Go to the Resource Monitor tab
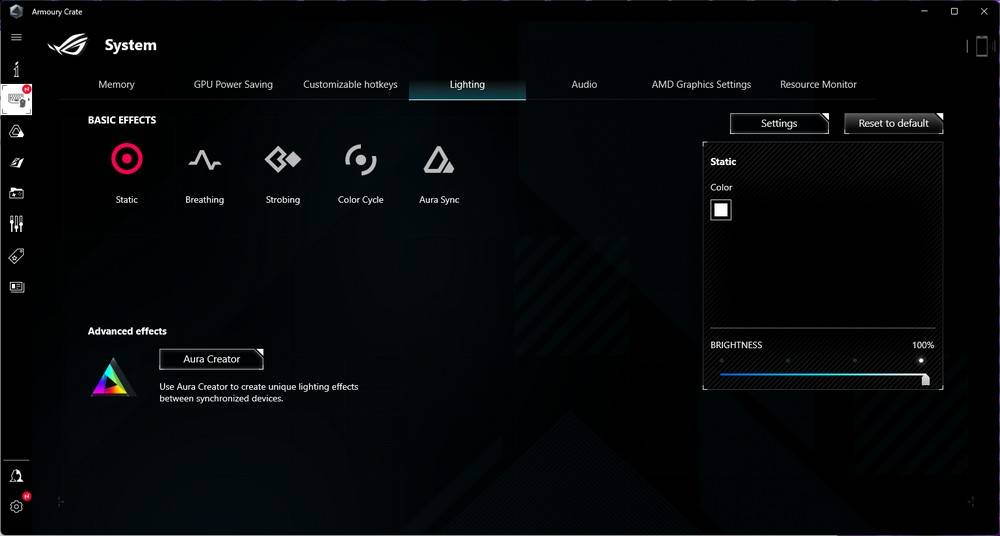The height and width of the screenshot is (536, 1000). coord(818,84)
